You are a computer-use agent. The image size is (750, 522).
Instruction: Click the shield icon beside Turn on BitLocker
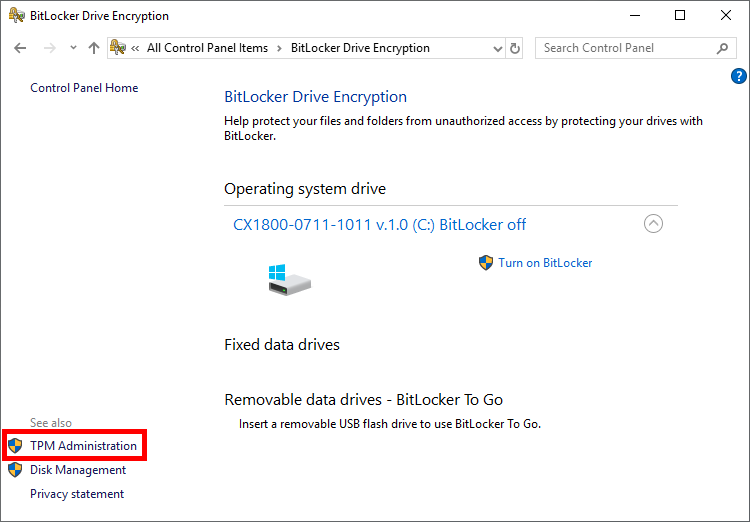pos(486,263)
